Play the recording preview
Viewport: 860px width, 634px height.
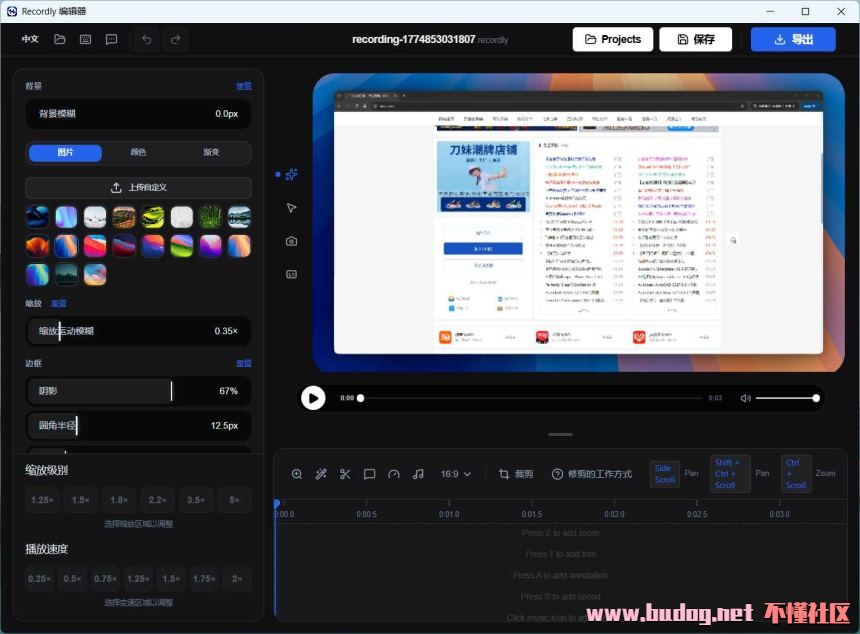pos(313,398)
